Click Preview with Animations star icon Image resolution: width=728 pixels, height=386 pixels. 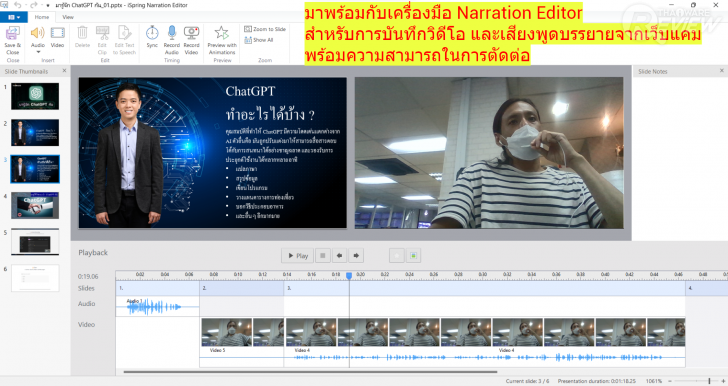point(221,33)
